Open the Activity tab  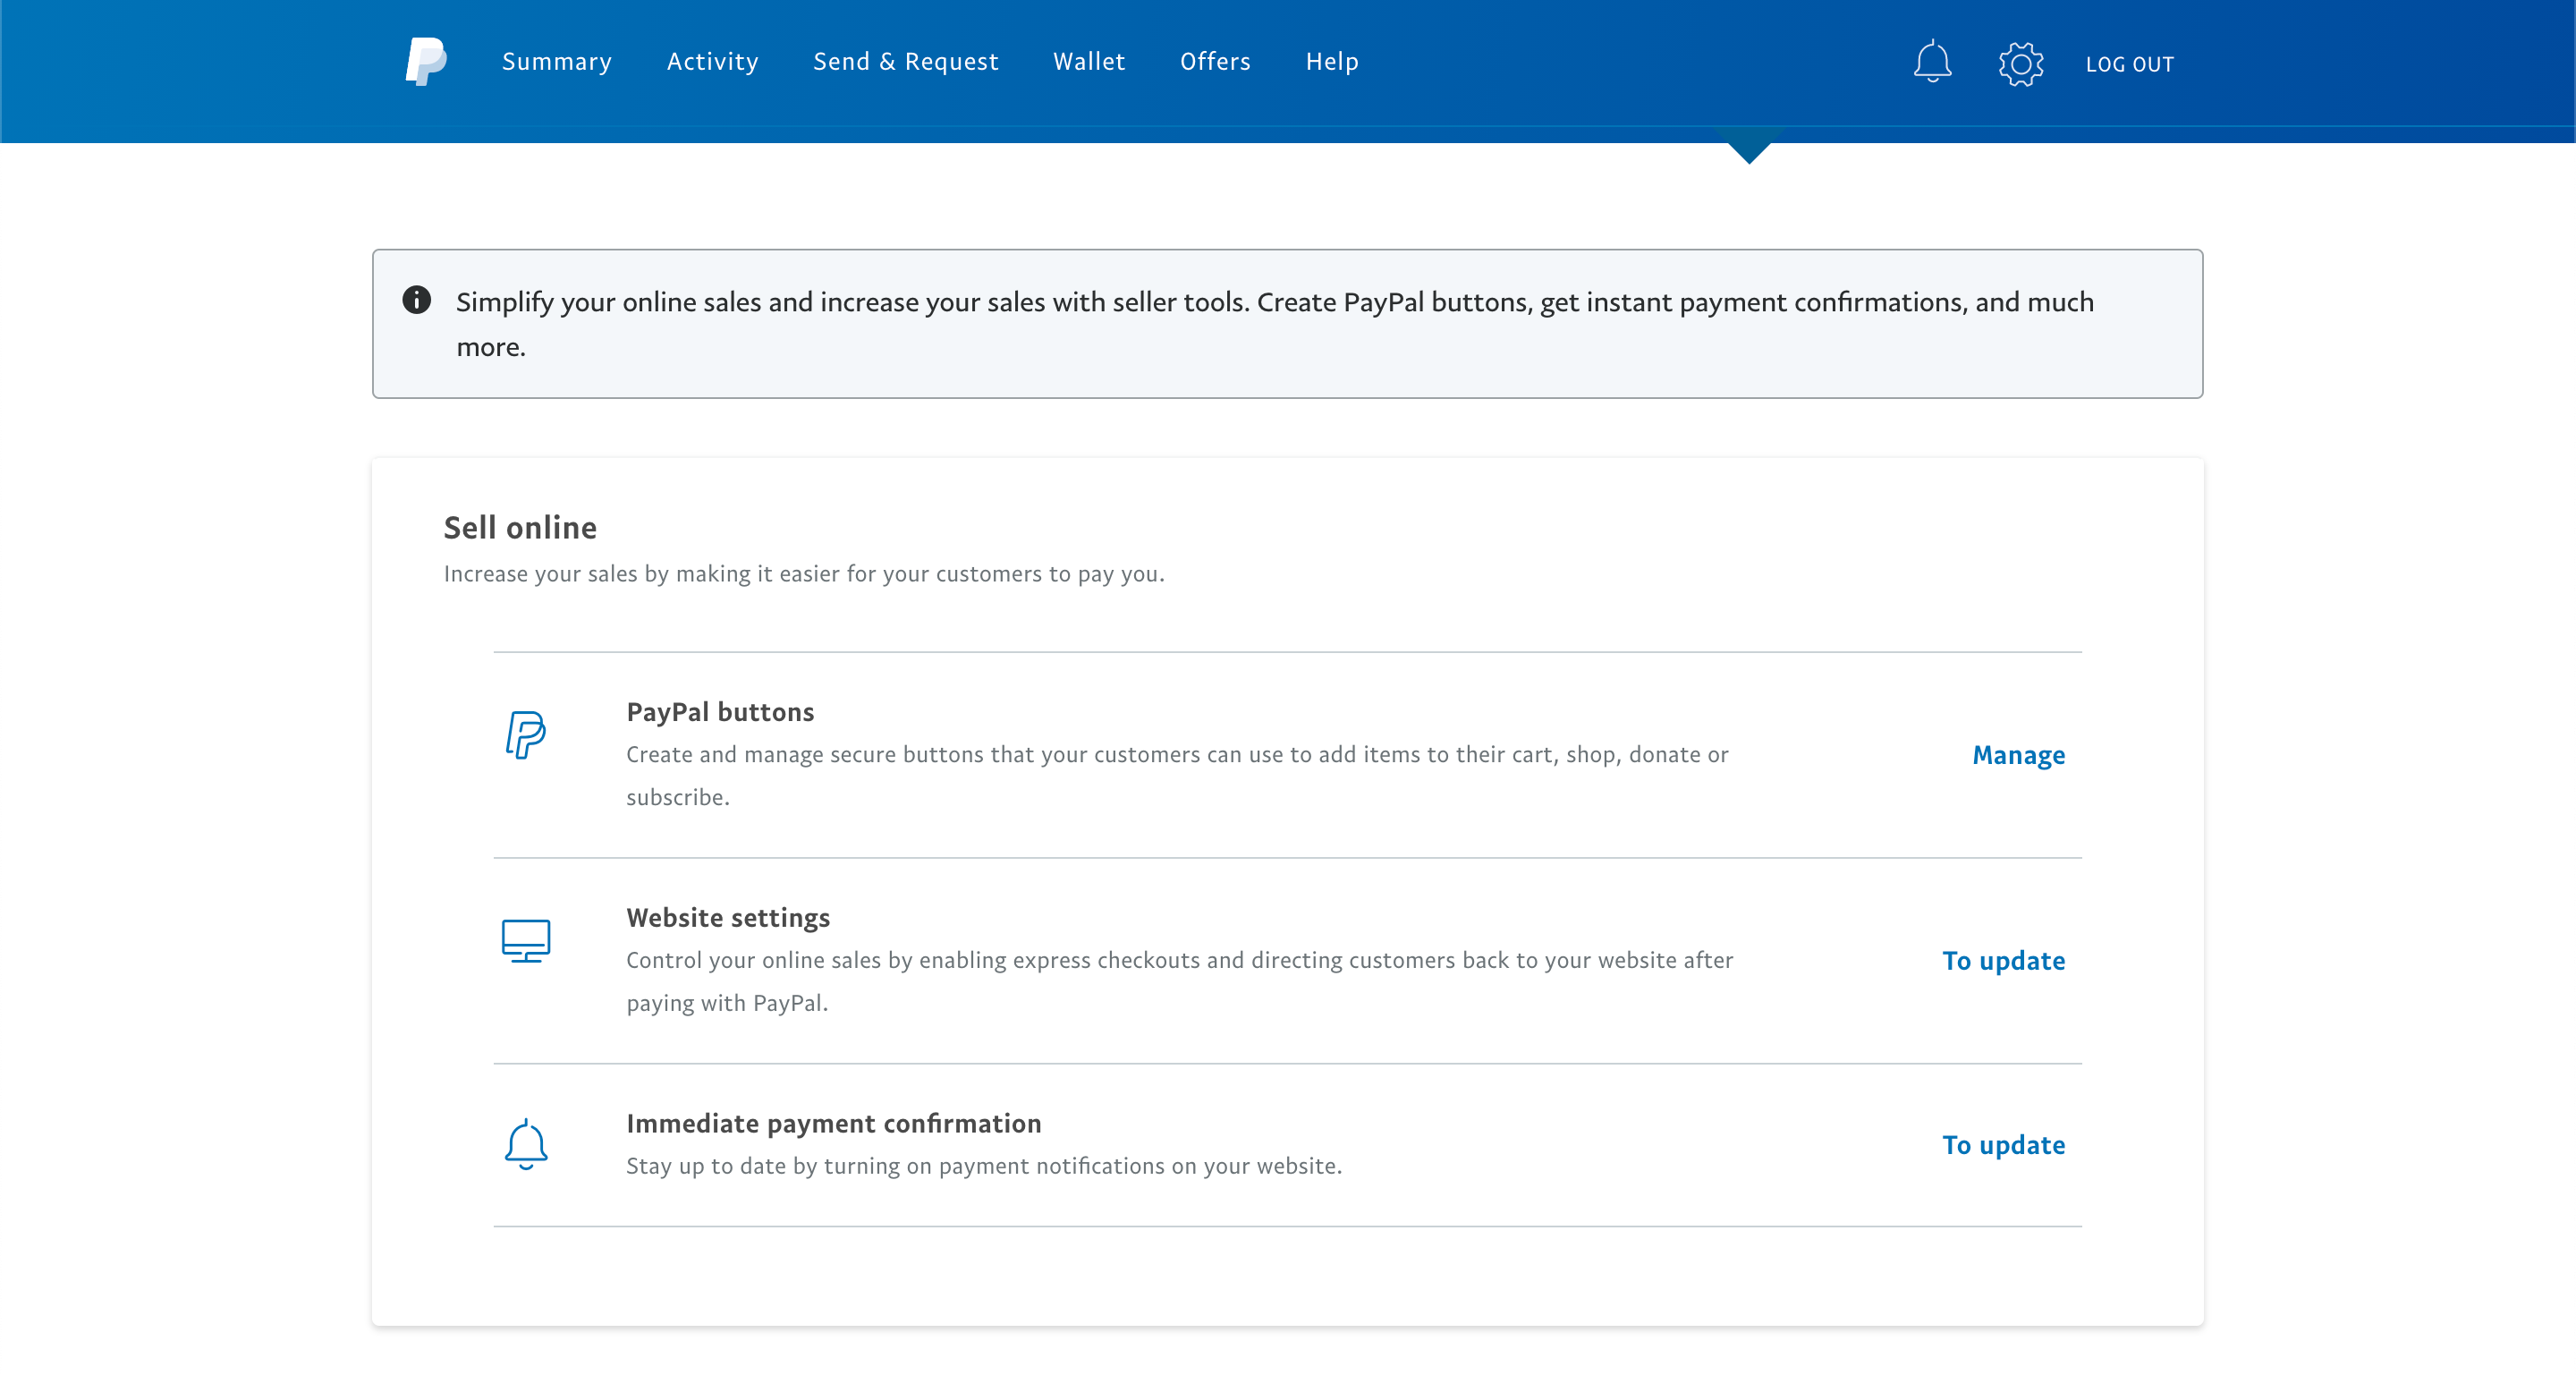click(x=713, y=62)
